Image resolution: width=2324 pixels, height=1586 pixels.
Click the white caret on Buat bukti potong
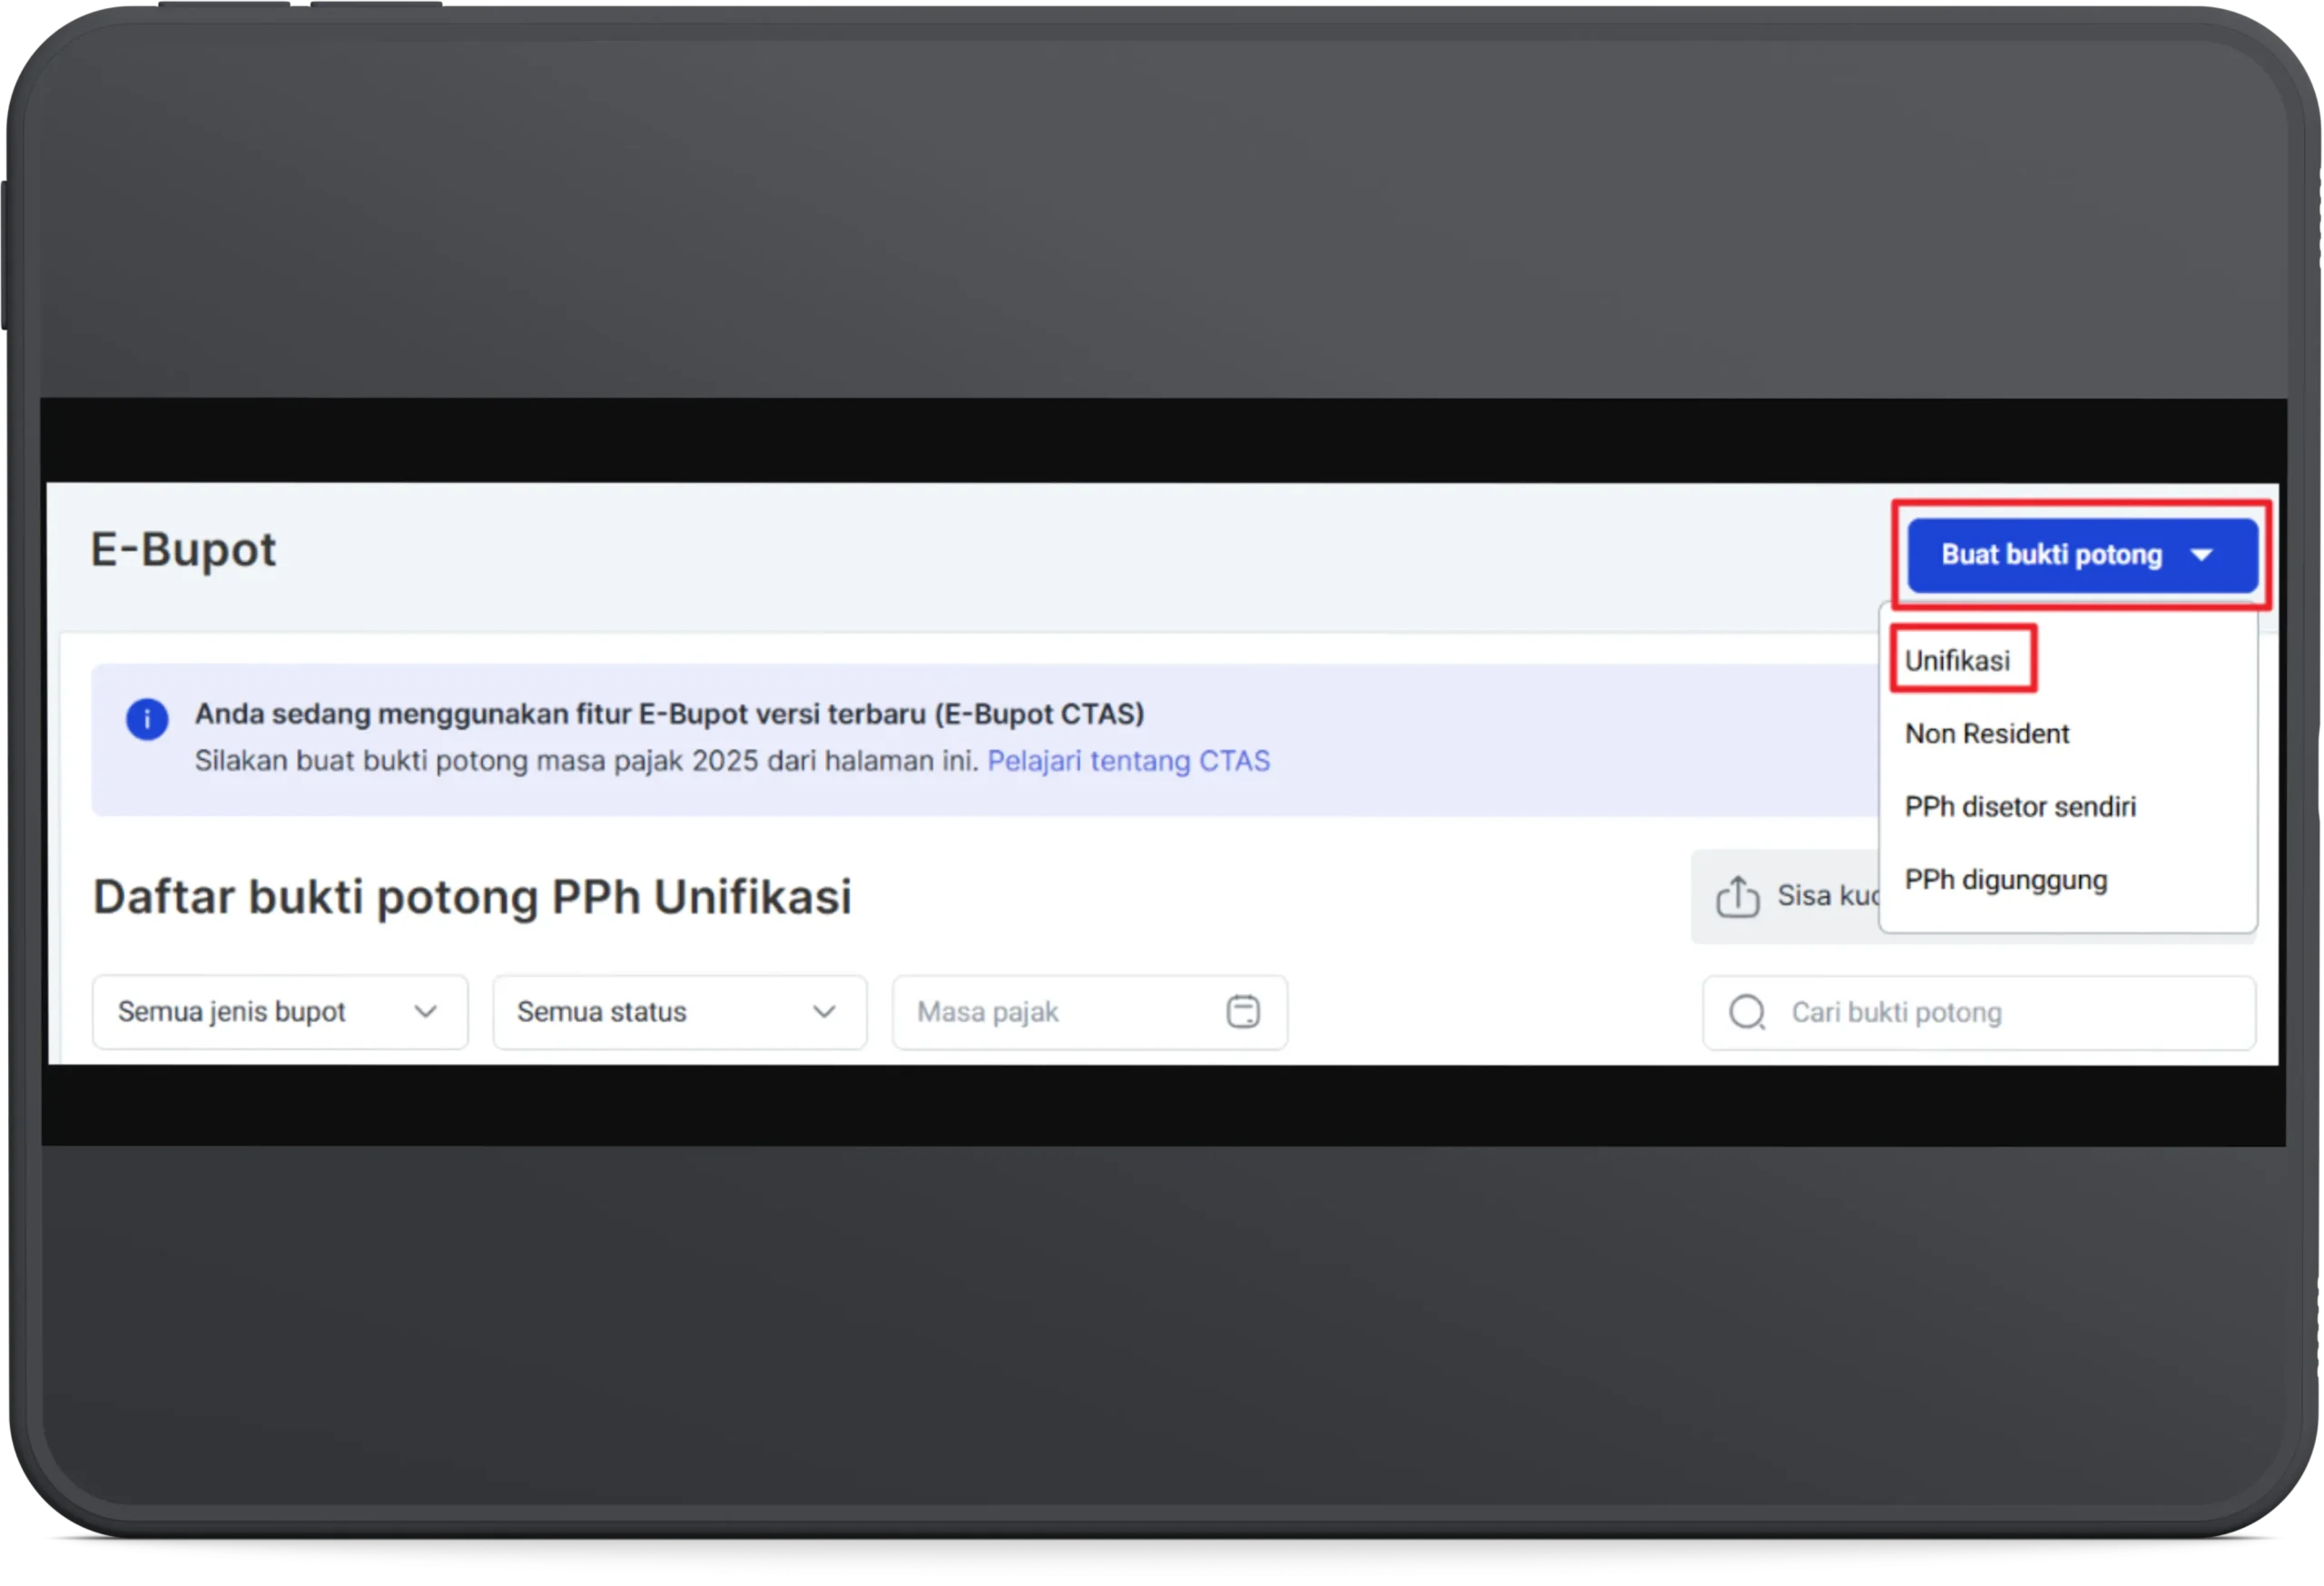click(2201, 555)
